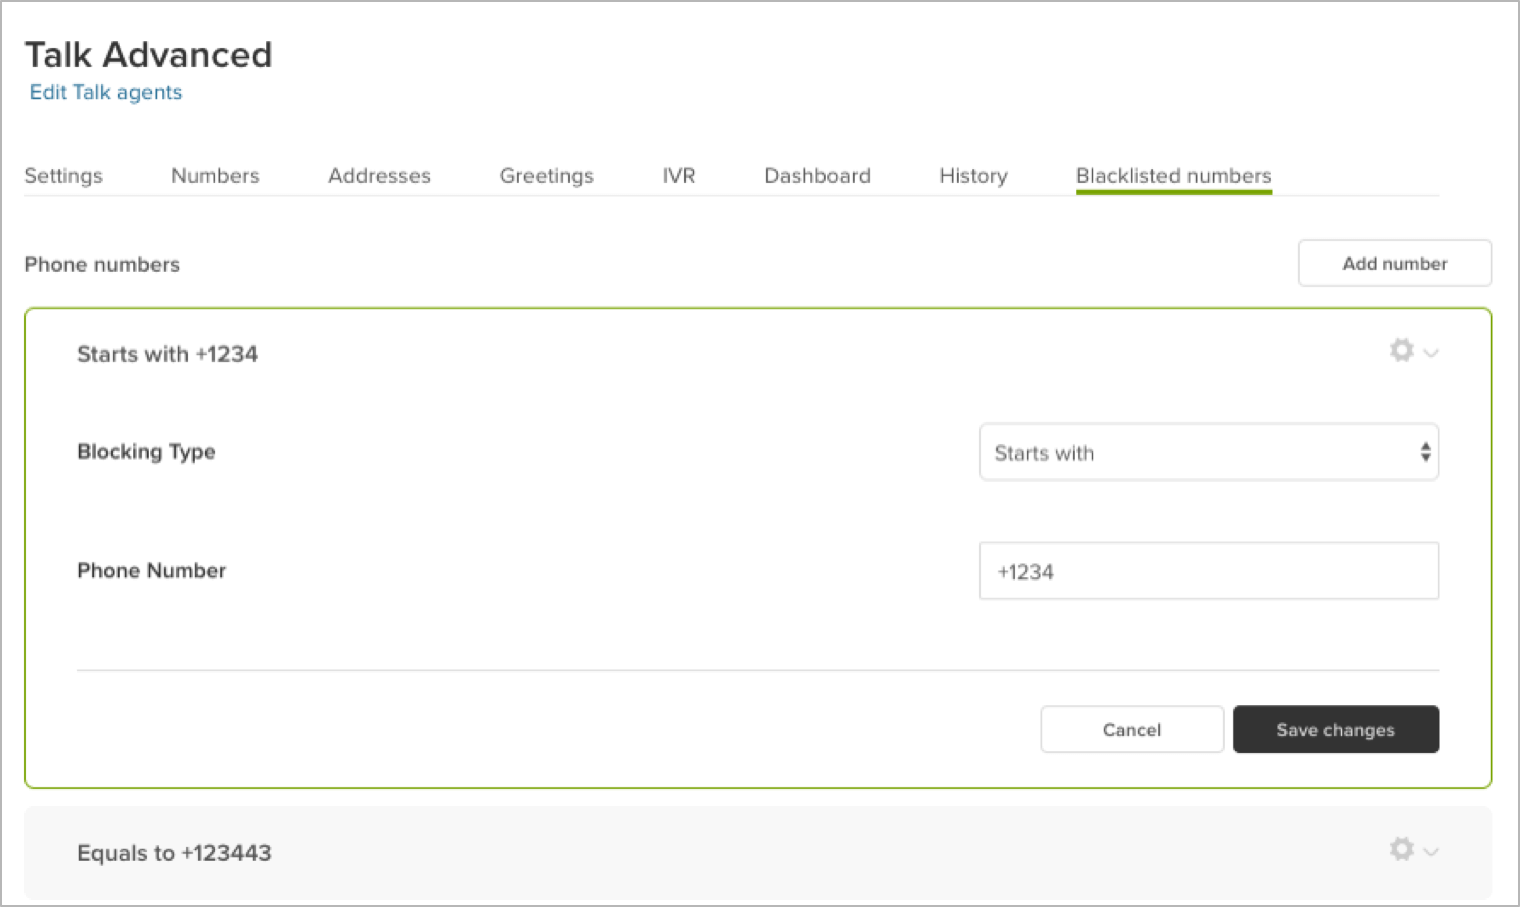Open gear menu for Starts with +1234

tap(1413, 351)
